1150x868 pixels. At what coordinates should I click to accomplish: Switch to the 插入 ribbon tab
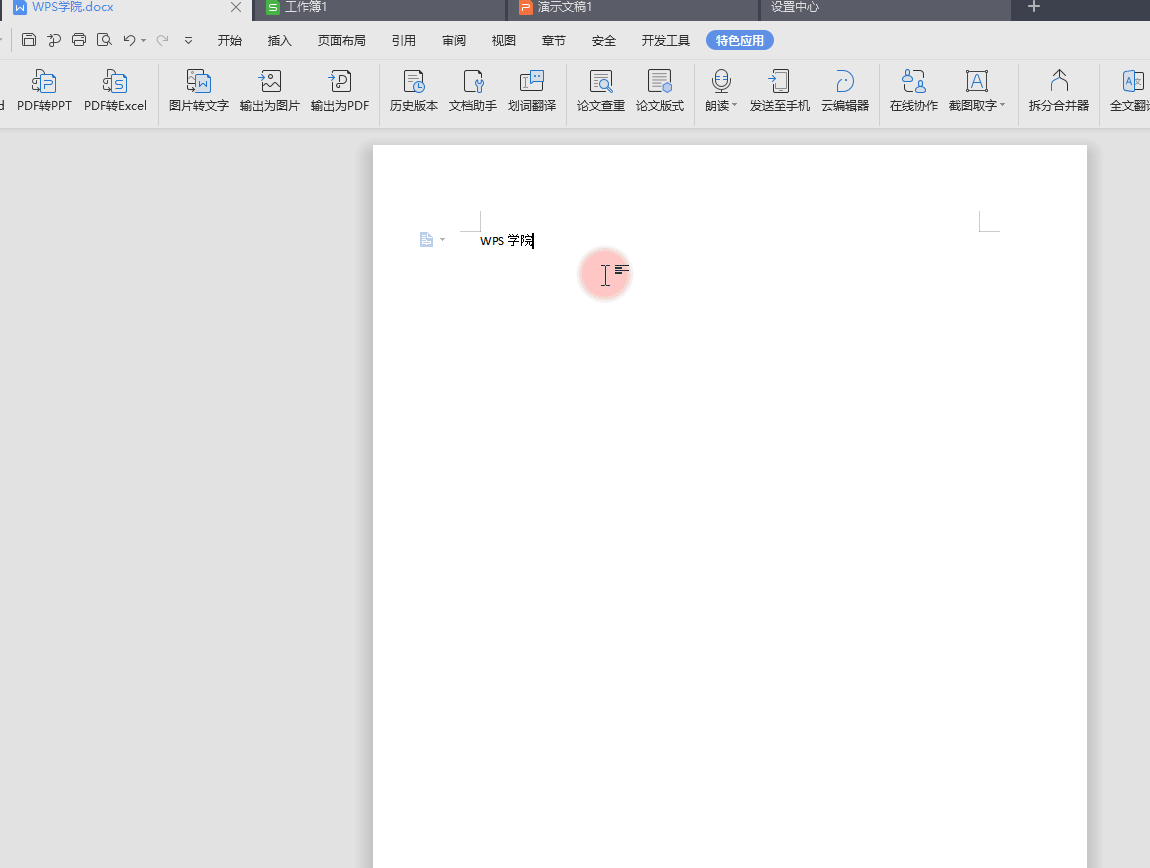[x=279, y=40]
